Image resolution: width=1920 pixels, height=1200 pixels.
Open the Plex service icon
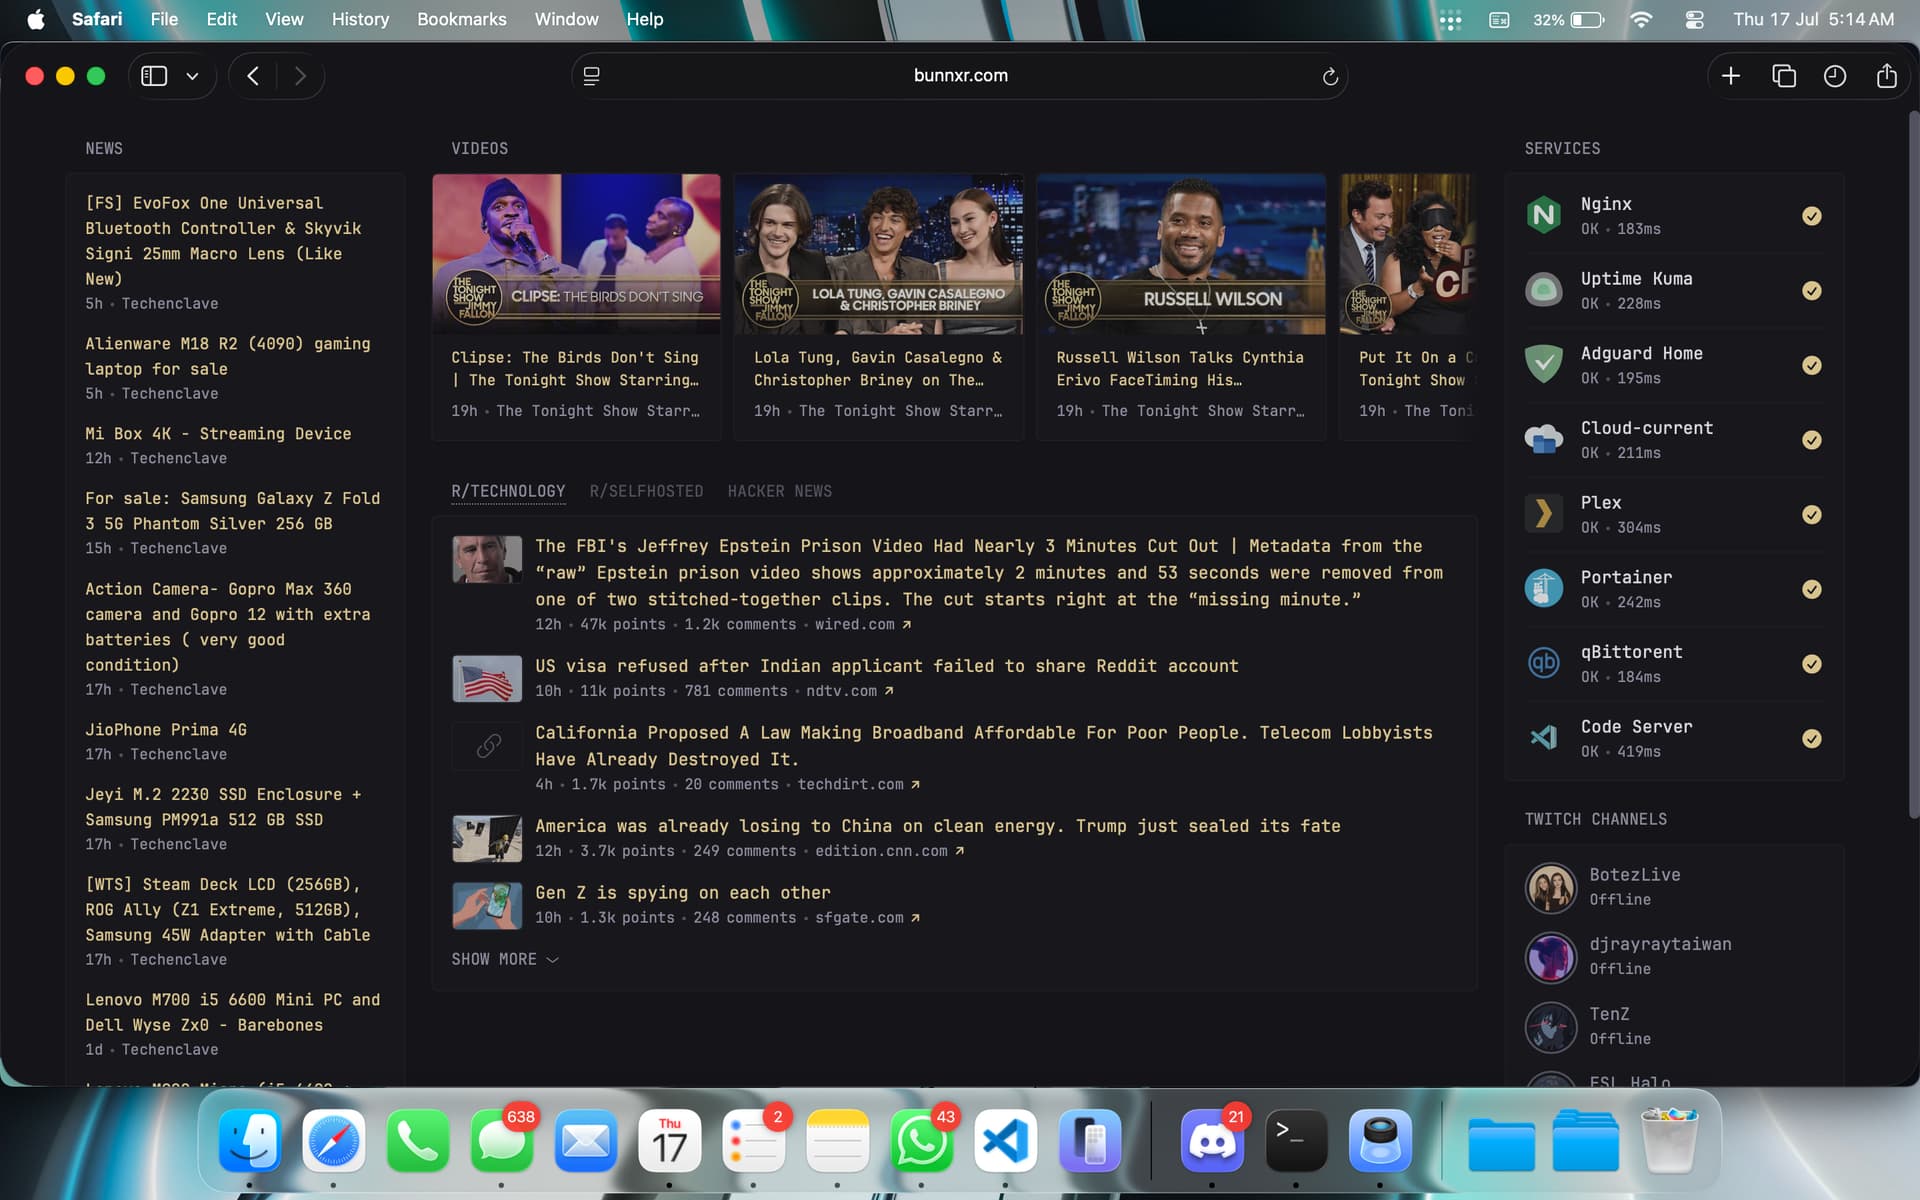pos(1543,514)
